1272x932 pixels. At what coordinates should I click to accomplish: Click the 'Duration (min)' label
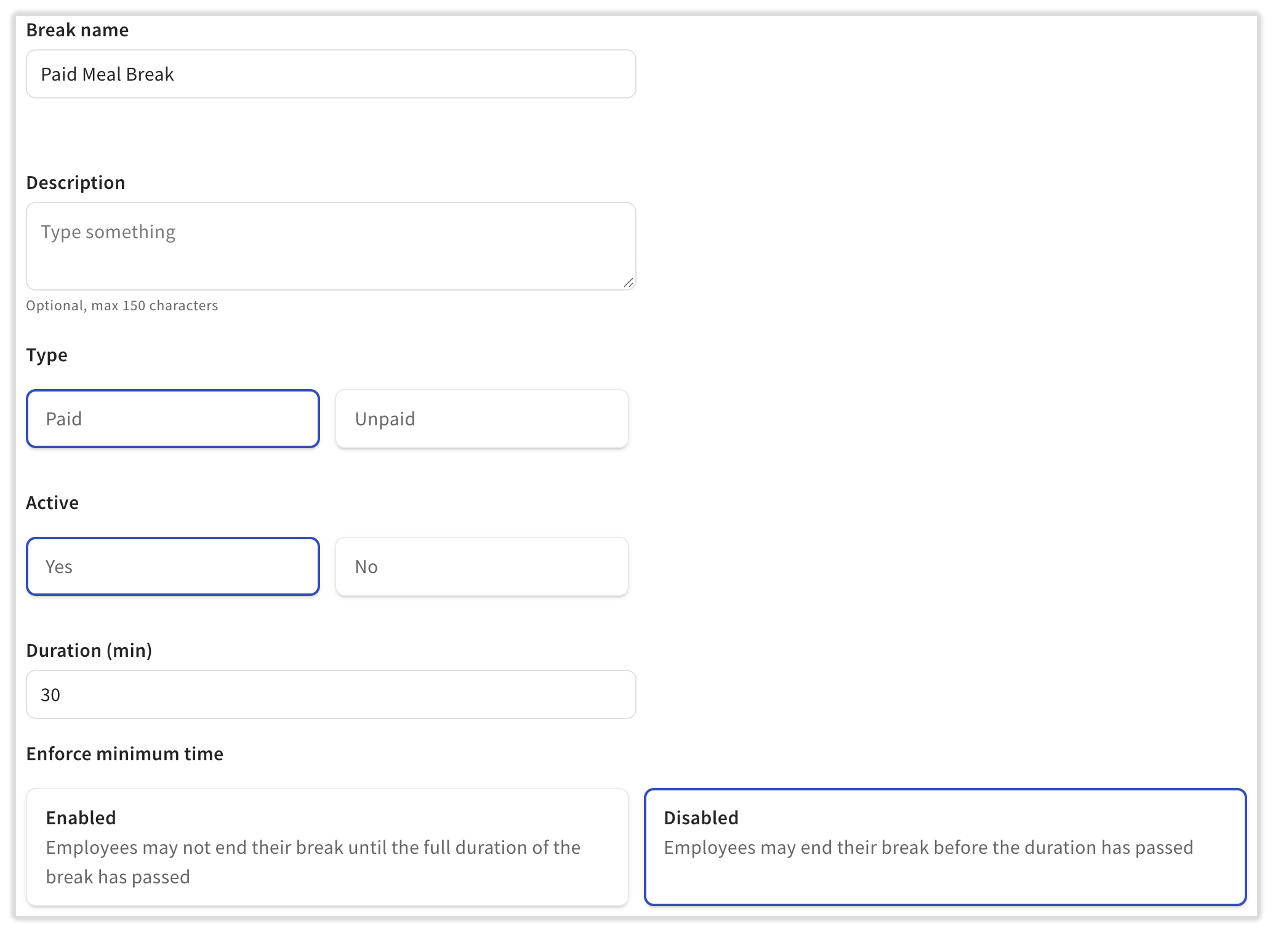(x=89, y=651)
